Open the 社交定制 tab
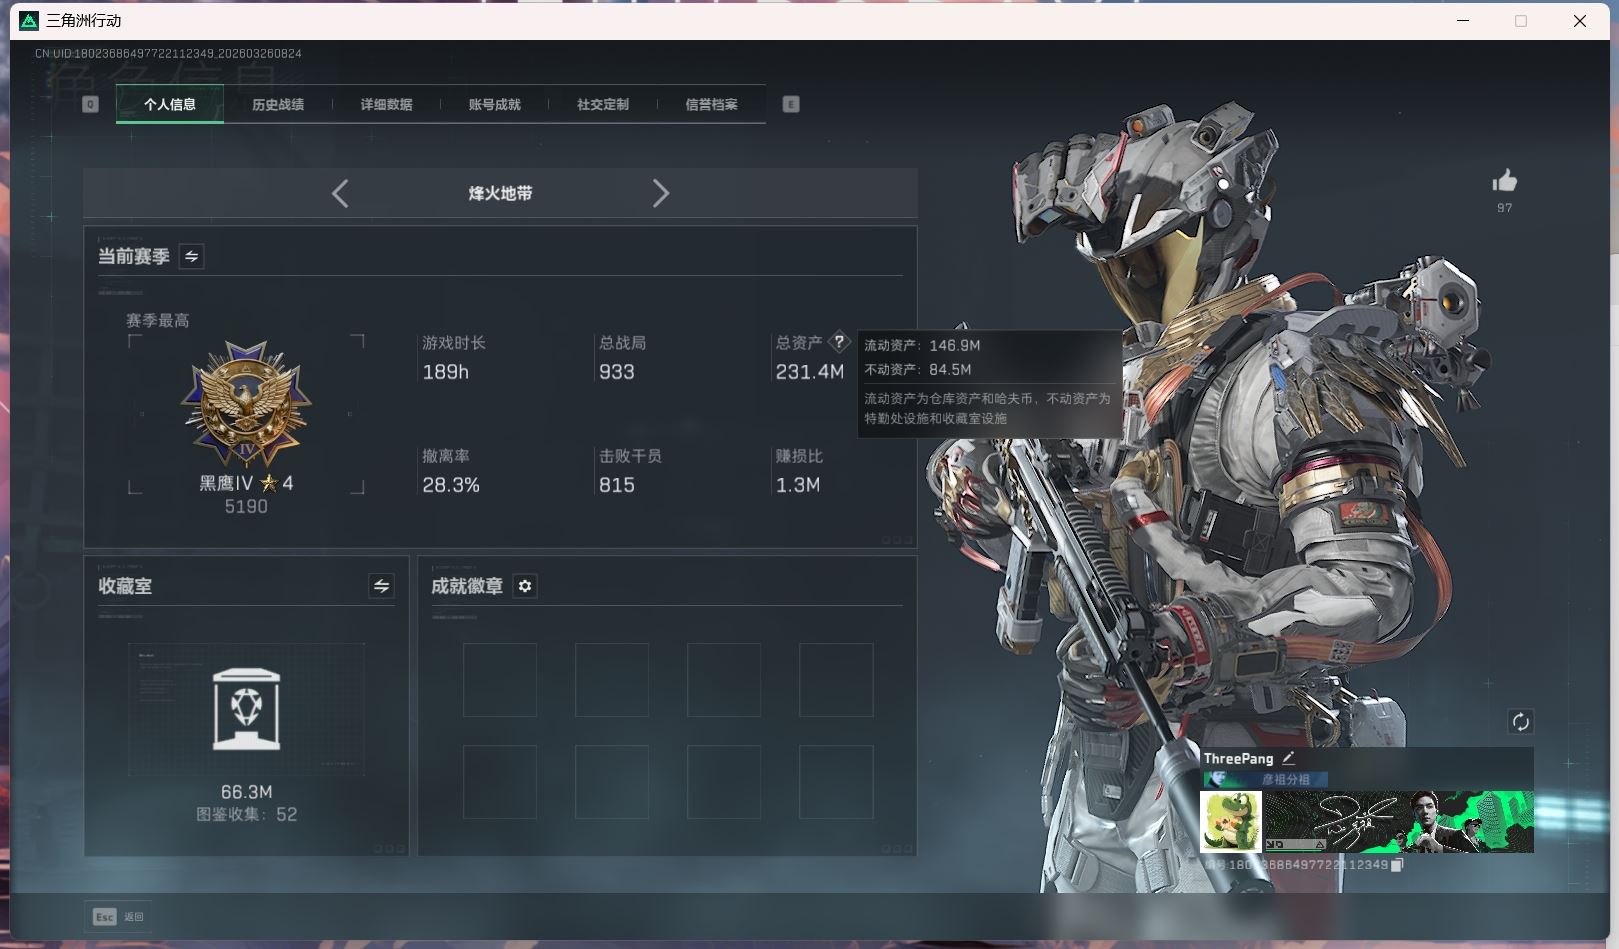 click(x=602, y=104)
